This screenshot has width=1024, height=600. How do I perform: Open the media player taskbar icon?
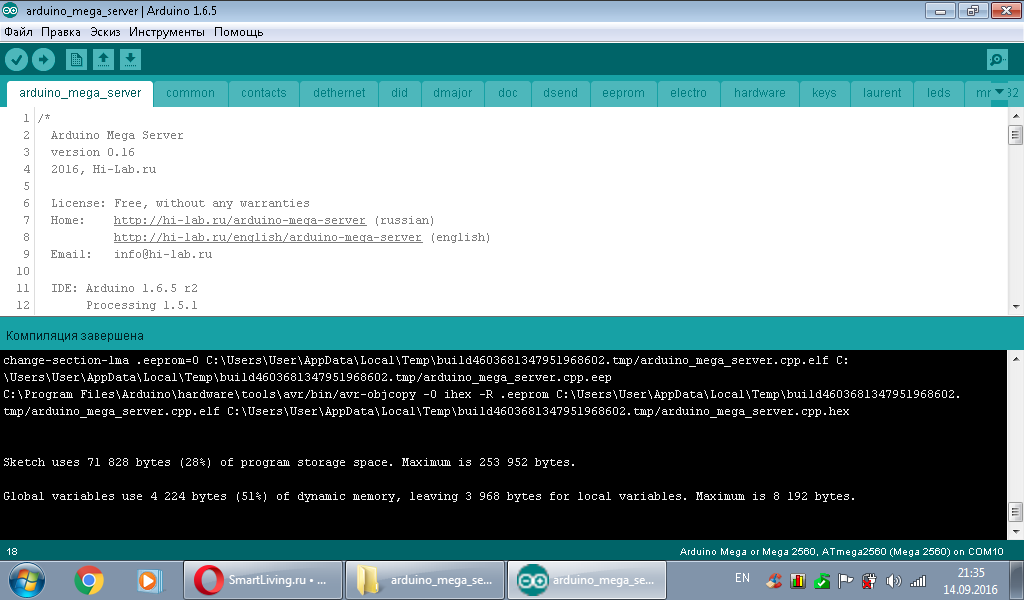(x=149, y=580)
